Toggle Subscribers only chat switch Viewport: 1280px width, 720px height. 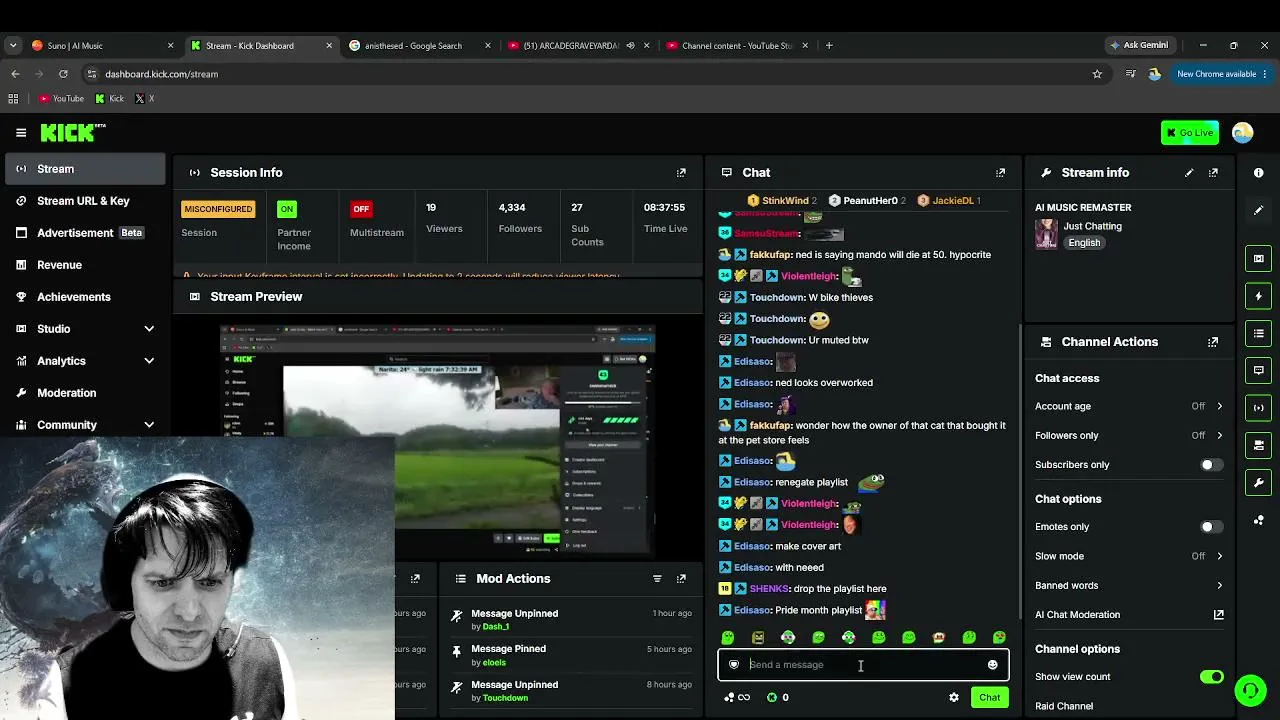point(1211,464)
